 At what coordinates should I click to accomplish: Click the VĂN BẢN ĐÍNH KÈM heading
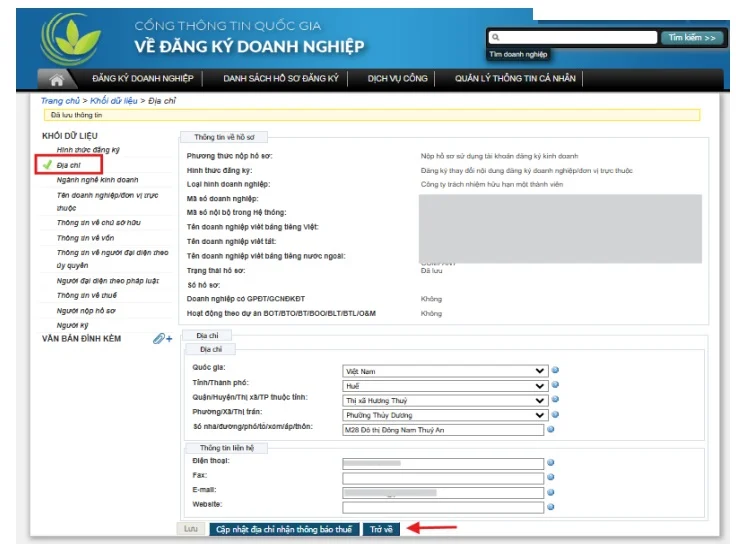click(x=81, y=338)
